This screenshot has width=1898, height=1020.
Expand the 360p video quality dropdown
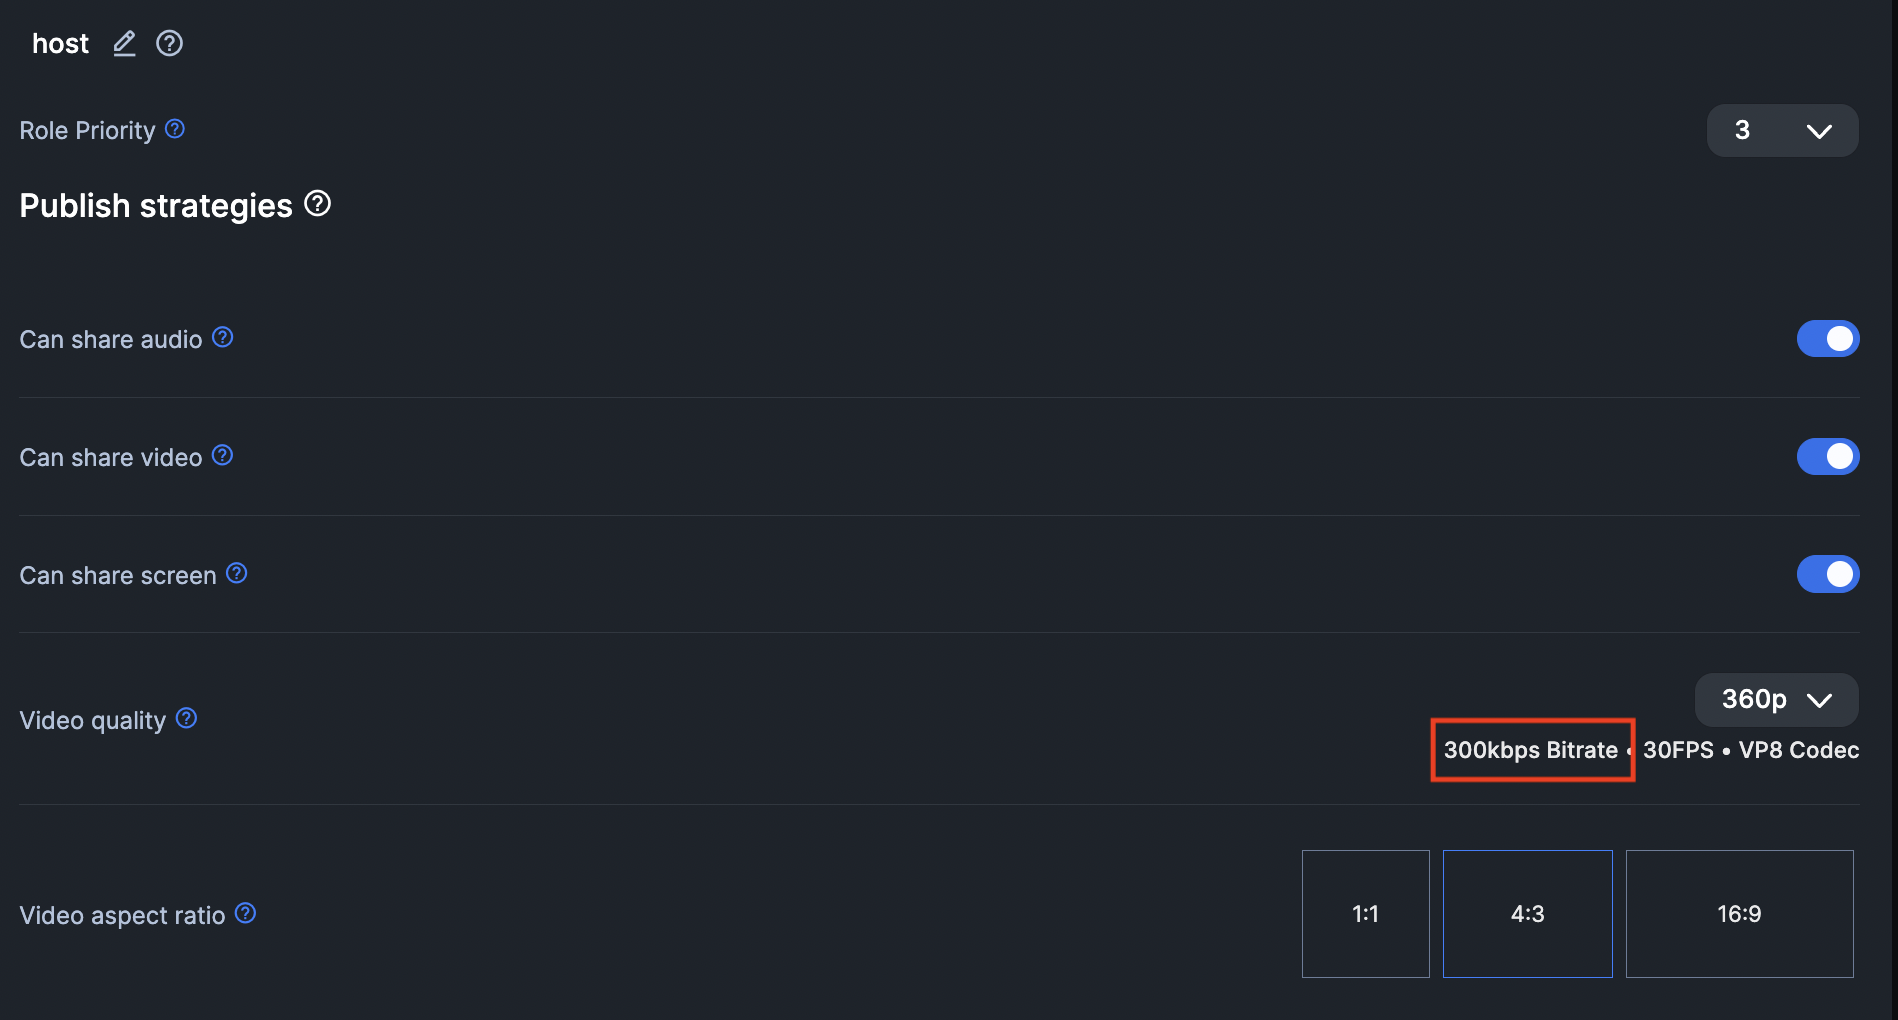(1776, 699)
